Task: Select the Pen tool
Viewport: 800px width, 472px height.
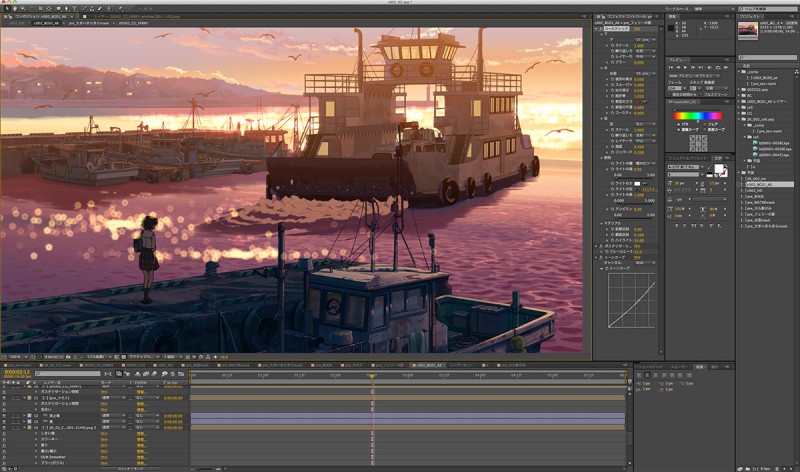Action: pos(66,9)
